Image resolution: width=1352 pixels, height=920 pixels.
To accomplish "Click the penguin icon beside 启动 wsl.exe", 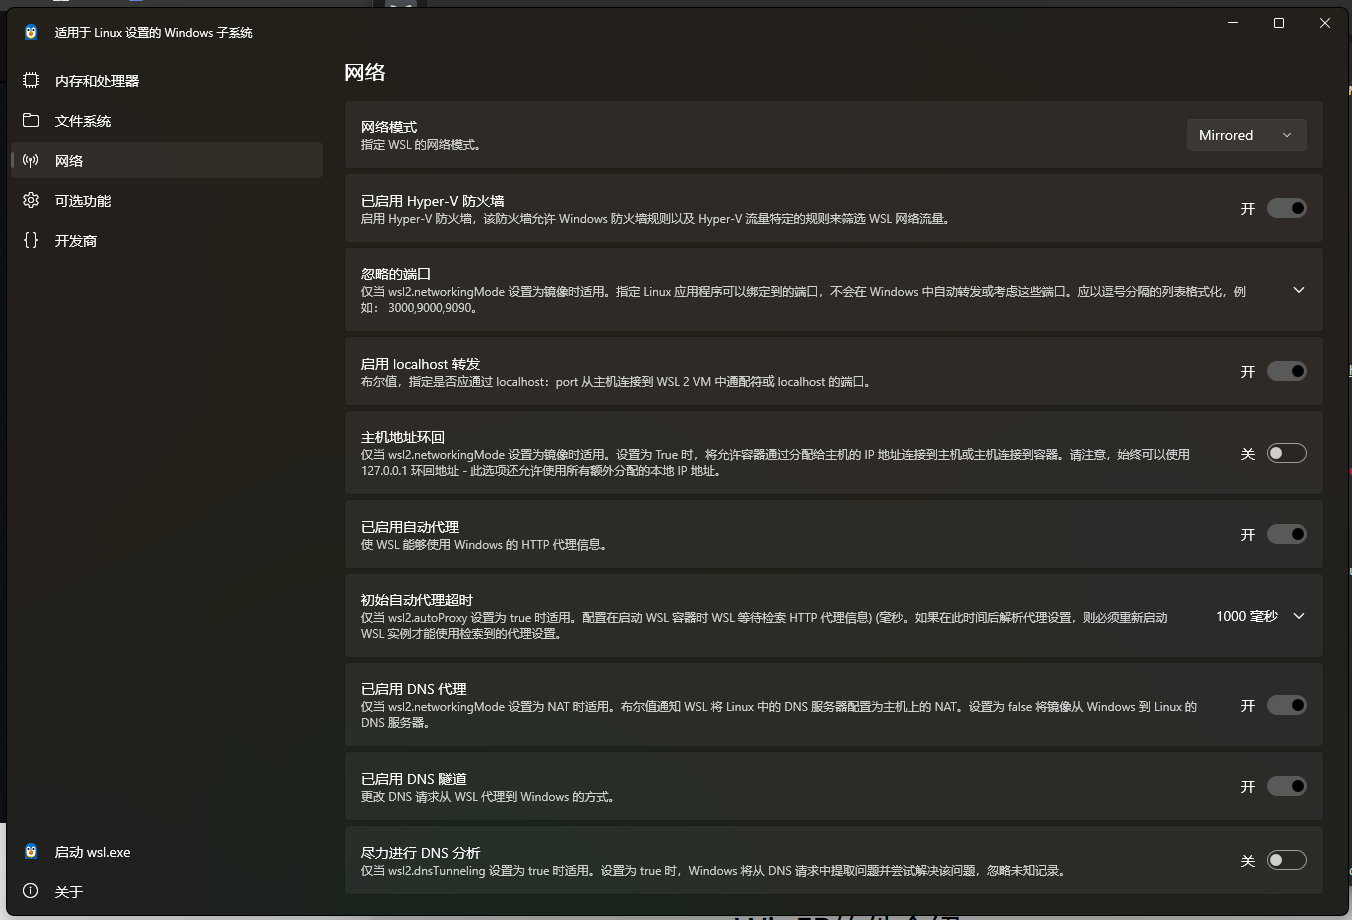I will pyautogui.click(x=31, y=852).
